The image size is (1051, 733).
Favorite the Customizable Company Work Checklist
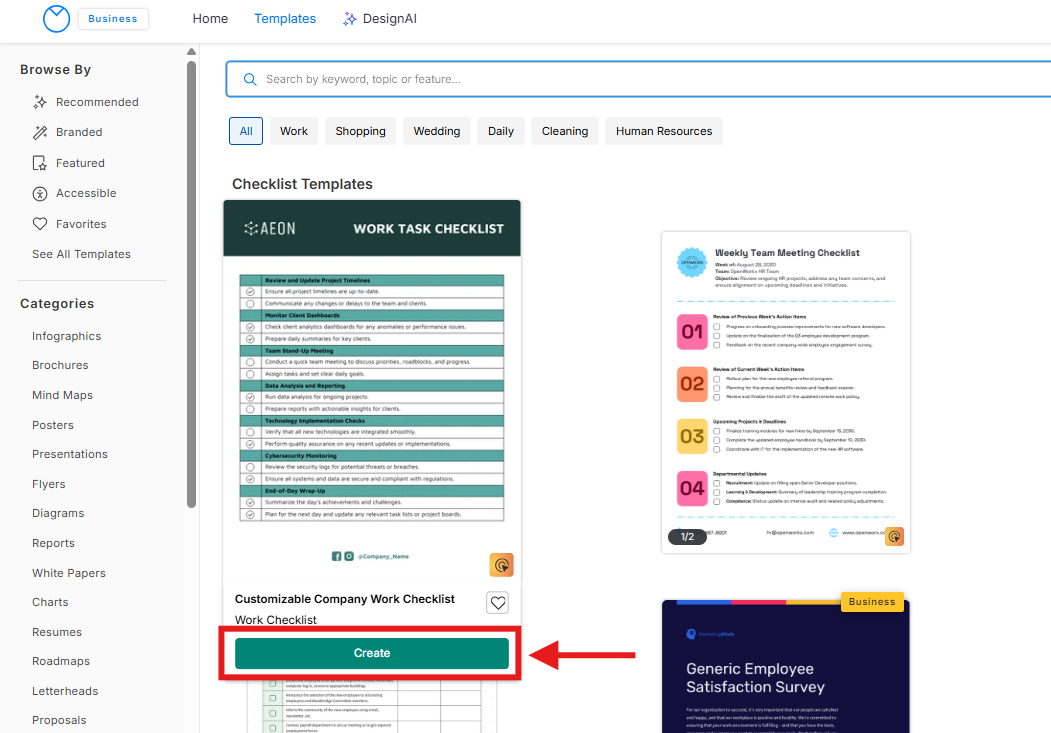498,602
